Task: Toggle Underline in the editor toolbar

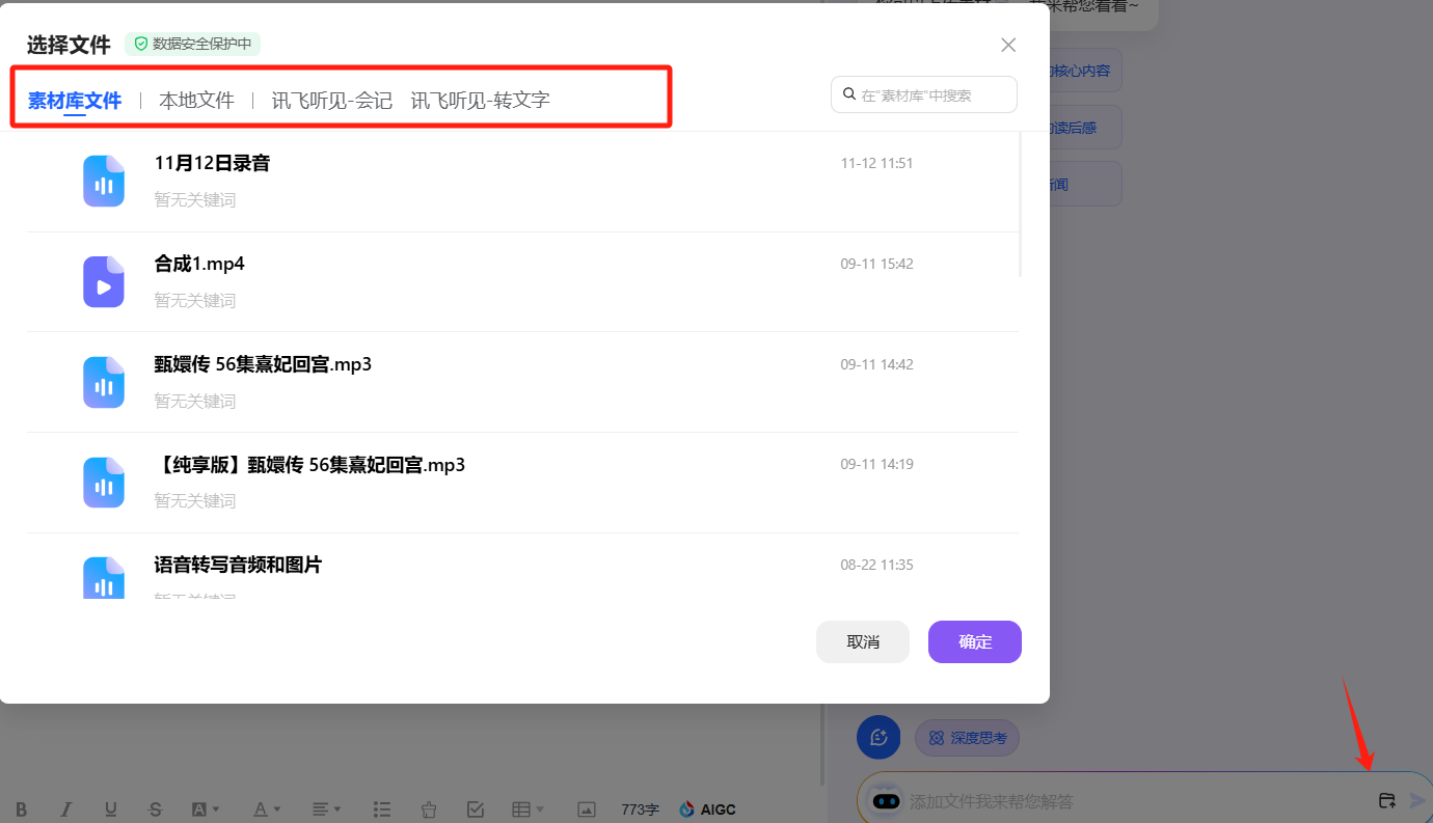Action: coord(111,809)
